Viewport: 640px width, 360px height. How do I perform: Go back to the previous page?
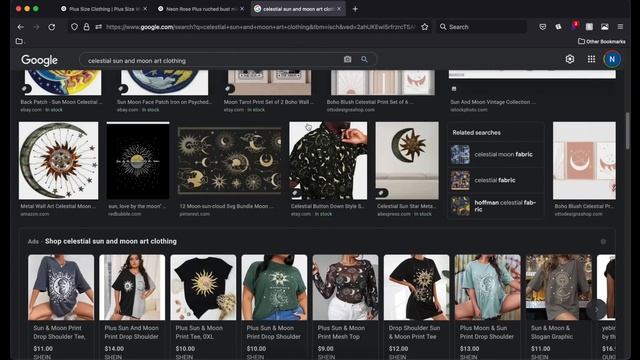(x=21, y=27)
